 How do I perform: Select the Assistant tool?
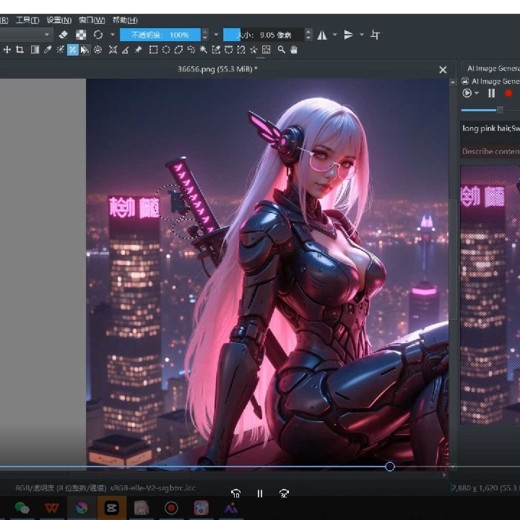pyautogui.click(x=113, y=50)
